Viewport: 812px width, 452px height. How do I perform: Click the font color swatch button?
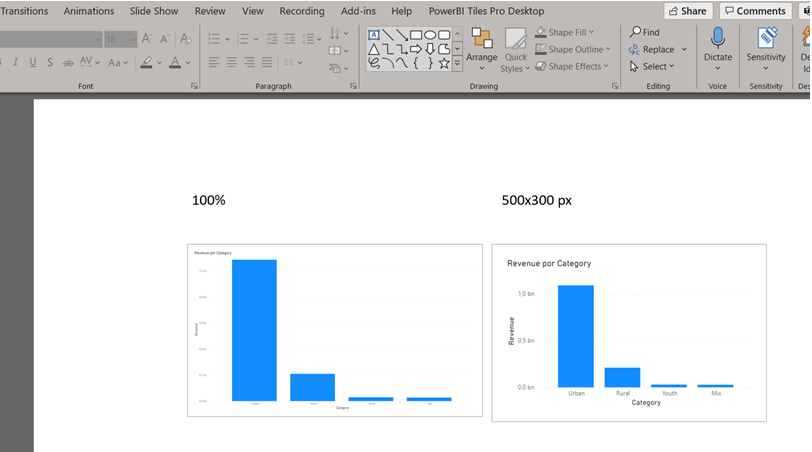[176, 62]
